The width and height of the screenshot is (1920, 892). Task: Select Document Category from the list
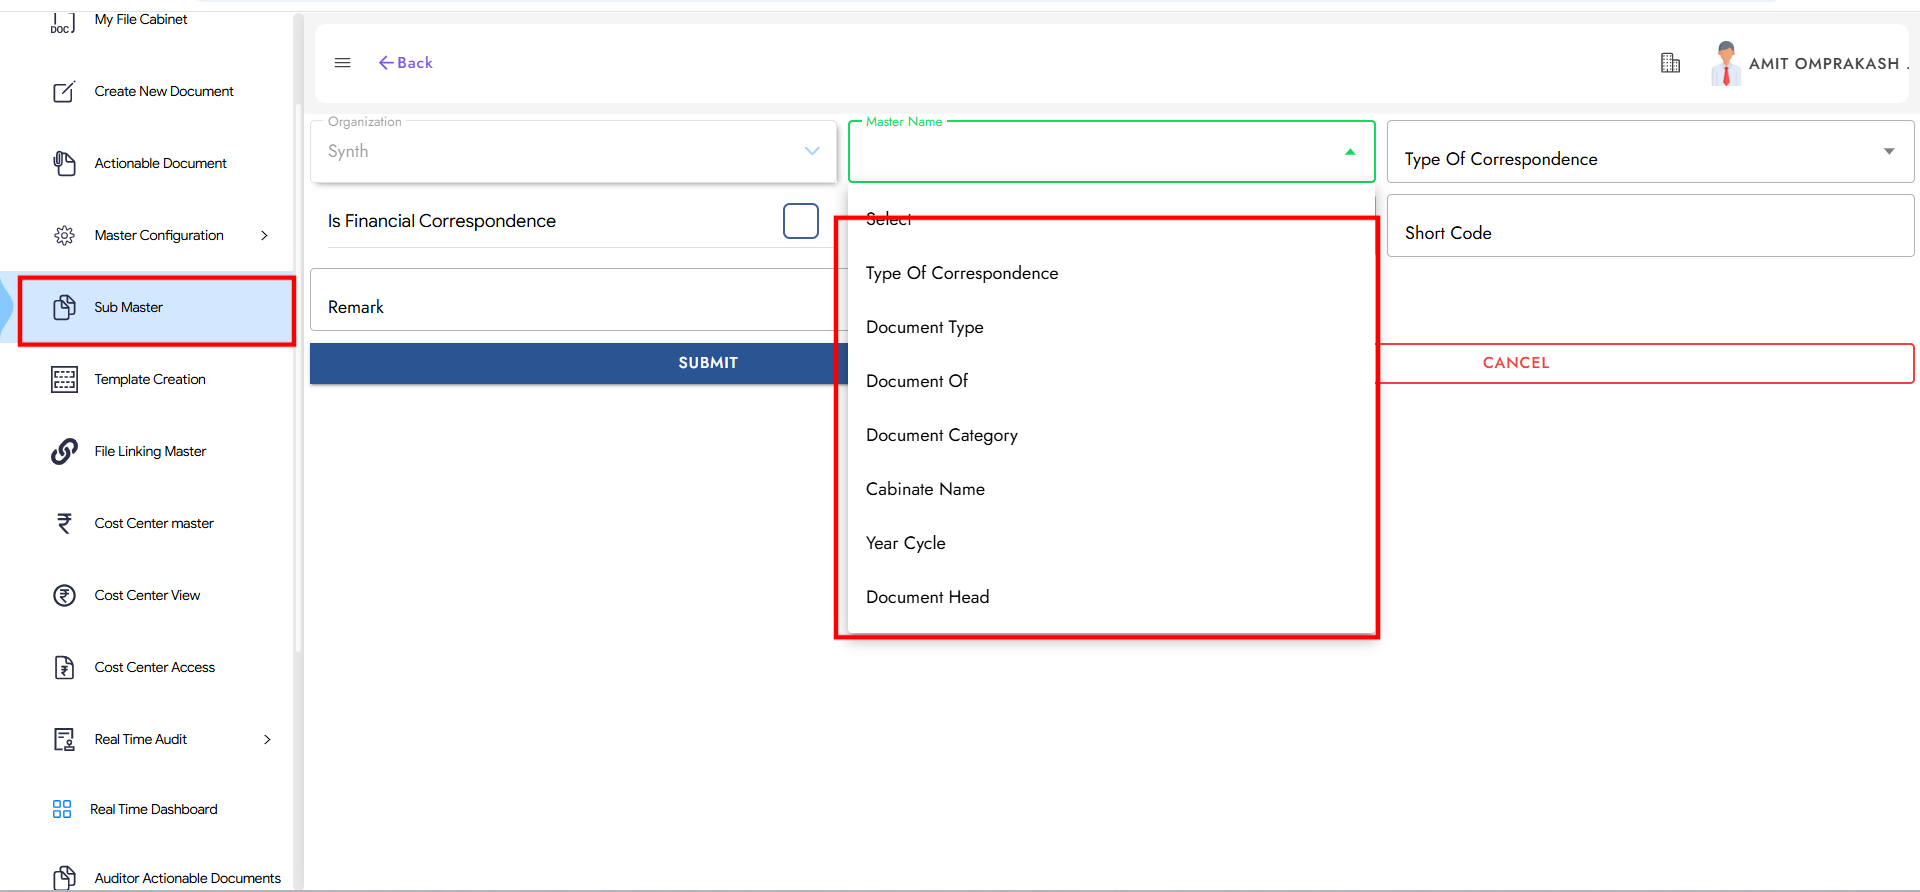[942, 435]
